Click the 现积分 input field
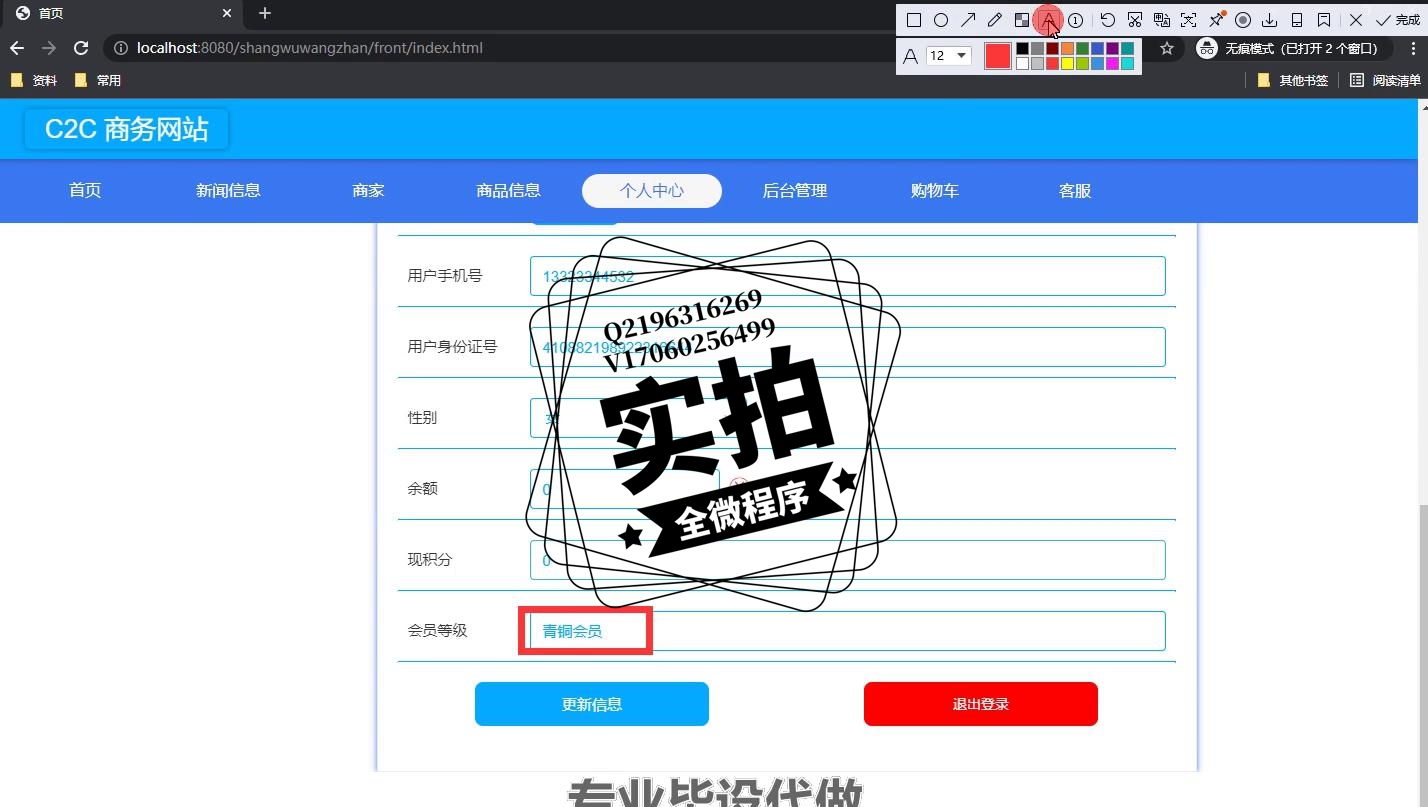The height and width of the screenshot is (807, 1428). pyautogui.click(x=847, y=560)
